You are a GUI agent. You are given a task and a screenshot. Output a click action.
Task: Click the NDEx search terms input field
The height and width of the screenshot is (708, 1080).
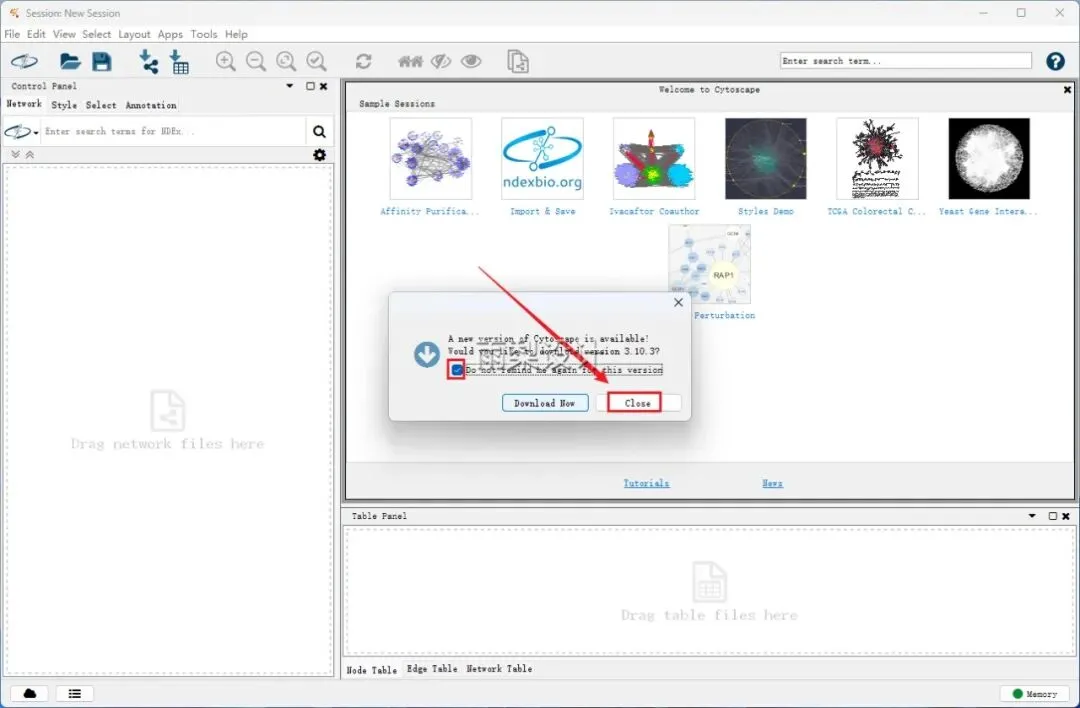[173, 131]
